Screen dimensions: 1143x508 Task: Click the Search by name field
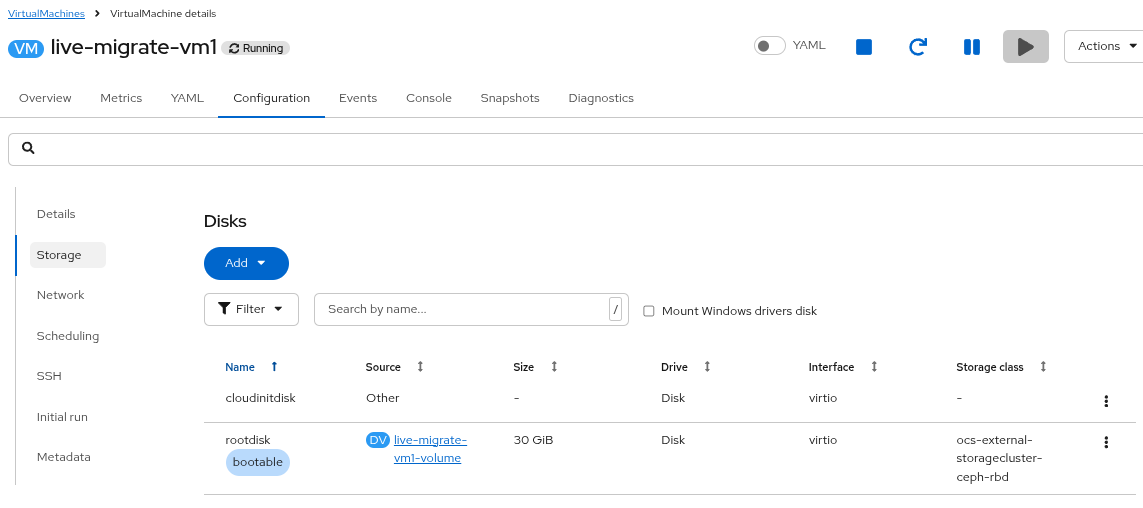(x=462, y=309)
